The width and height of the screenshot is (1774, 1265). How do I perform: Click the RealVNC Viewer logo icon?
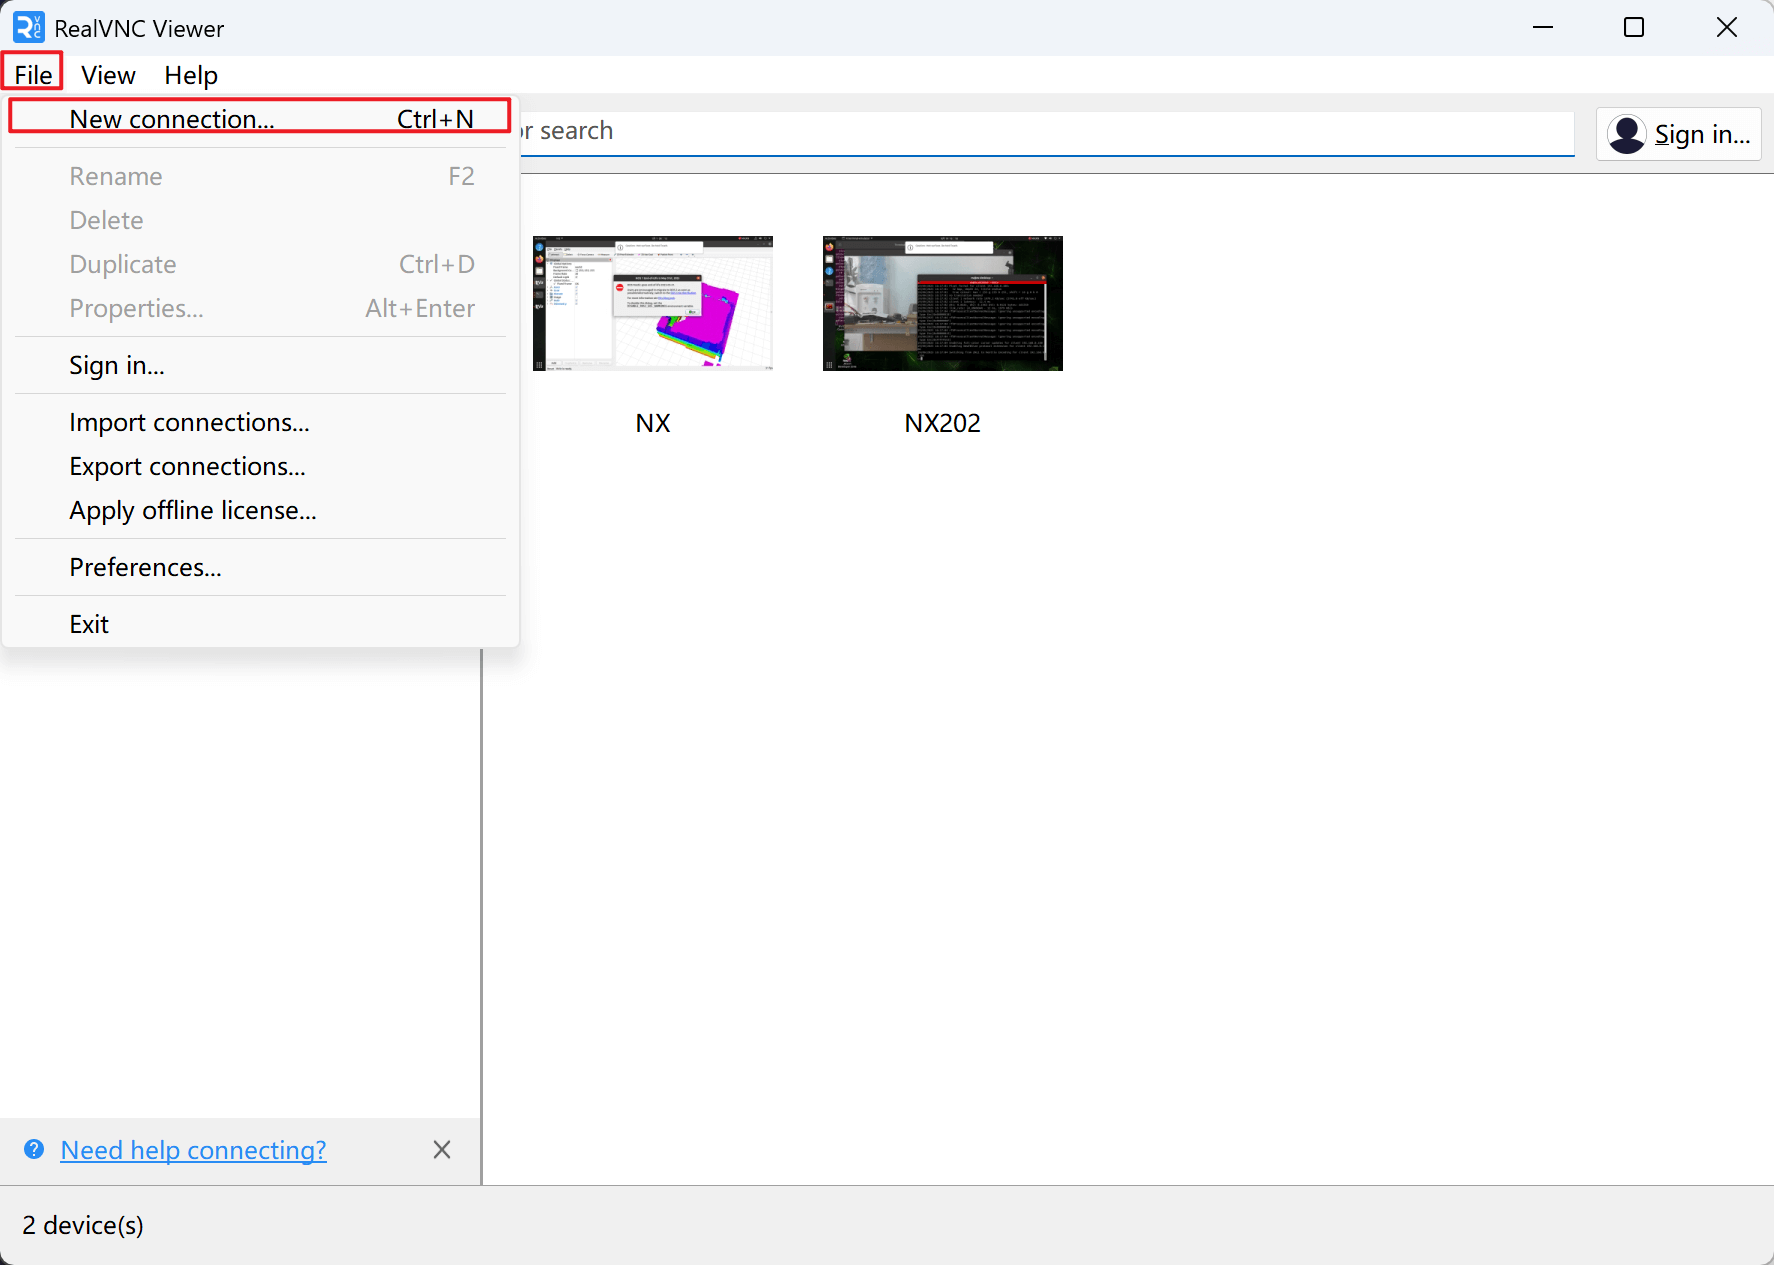[28, 28]
